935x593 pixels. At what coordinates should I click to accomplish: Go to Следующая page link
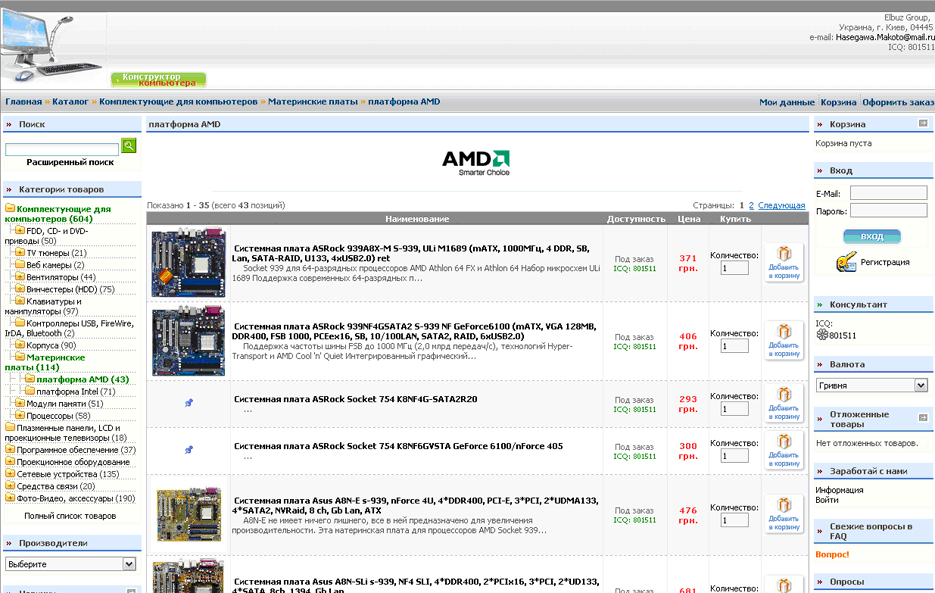pyautogui.click(x=781, y=205)
